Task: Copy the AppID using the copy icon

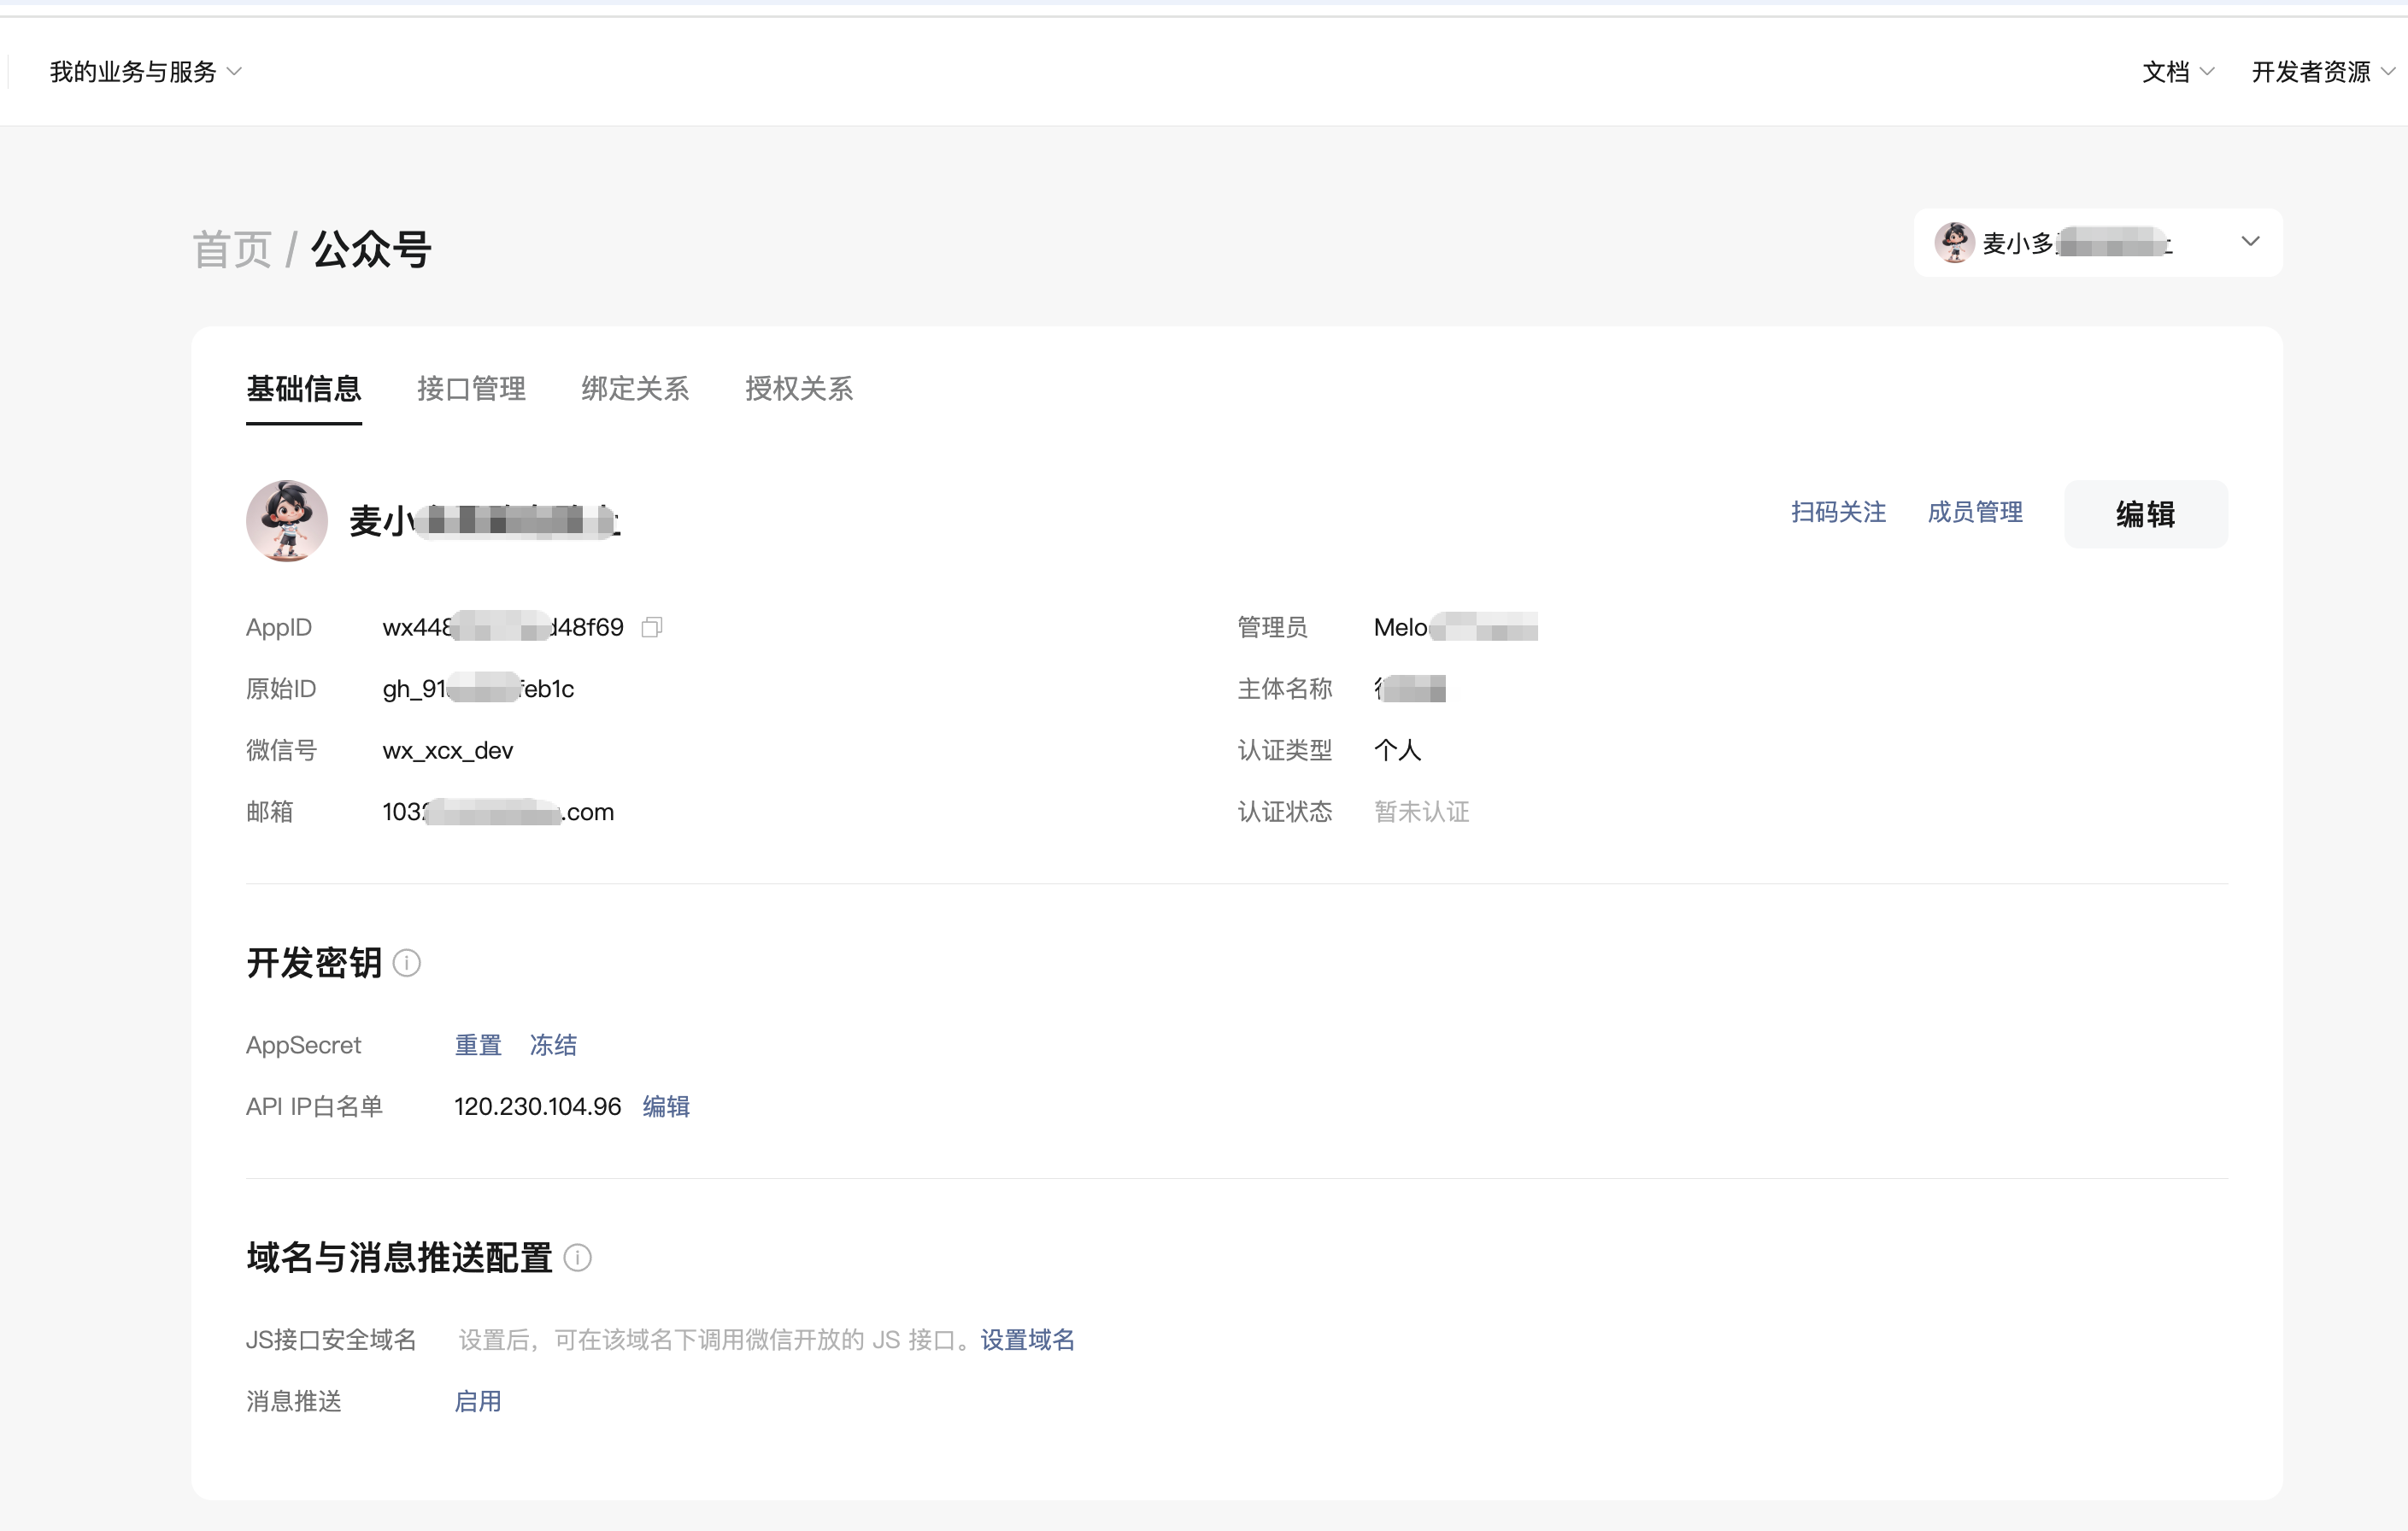Action: (x=652, y=627)
